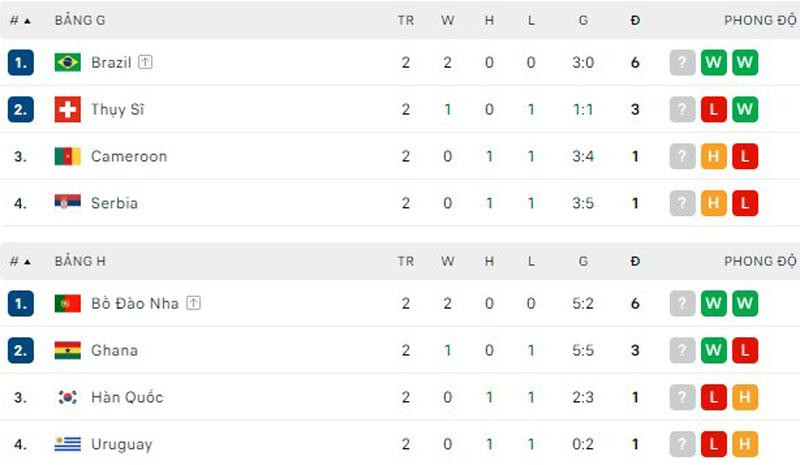Click the Ghana flag icon
This screenshot has height=465, width=800.
[x=67, y=350]
